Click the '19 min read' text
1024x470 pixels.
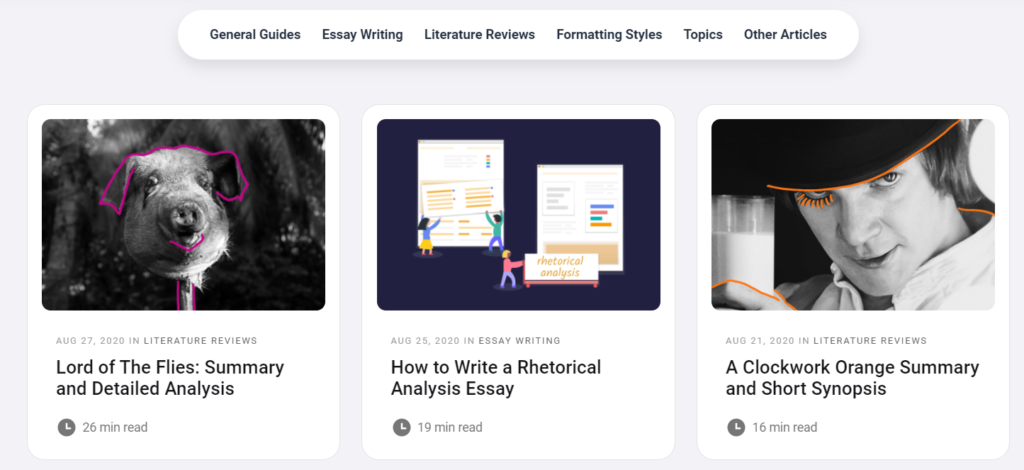coord(450,428)
